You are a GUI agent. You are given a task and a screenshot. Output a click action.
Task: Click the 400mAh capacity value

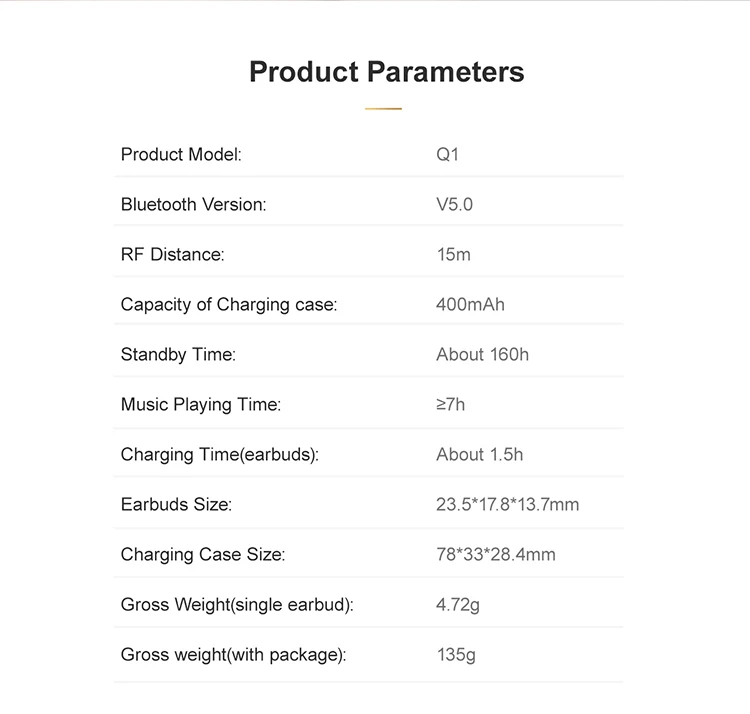tap(470, 305)
